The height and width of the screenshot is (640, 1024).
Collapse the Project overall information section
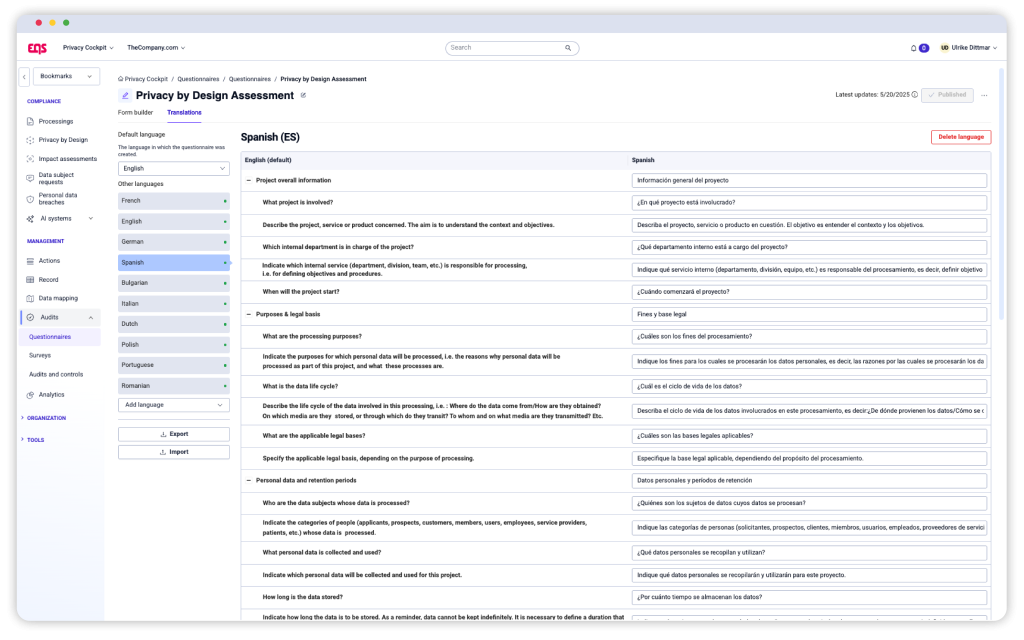(x=248, y=181)
